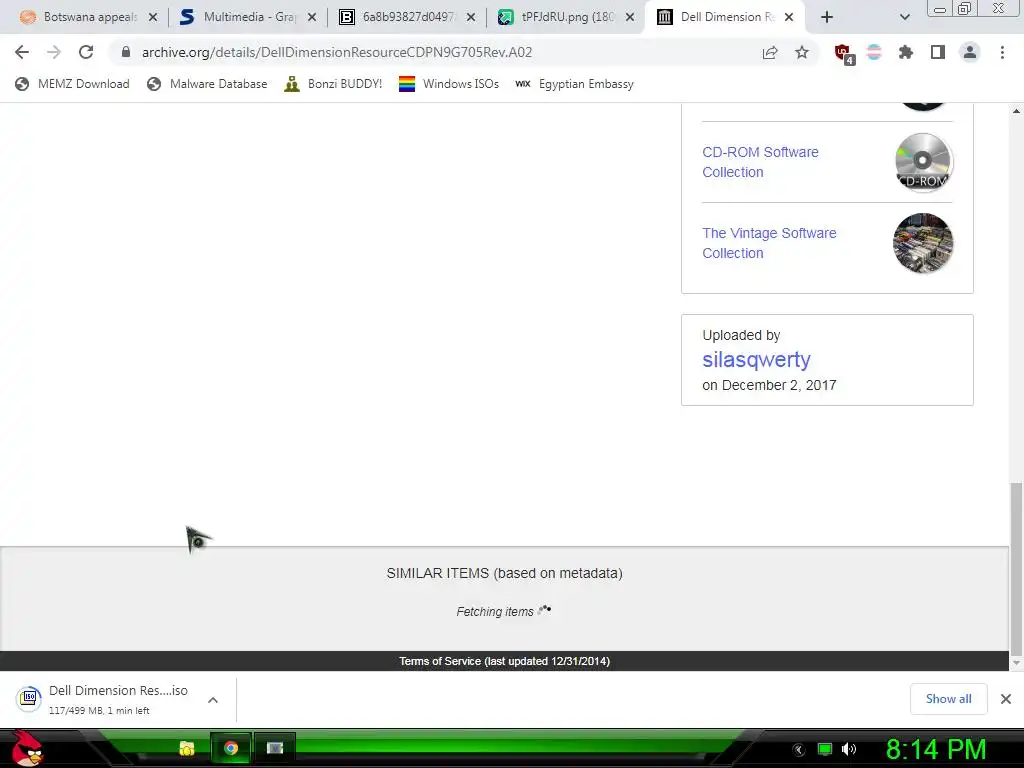The image size is (1024, 768).
Task: Open uploader silasqwerty's profile
Action: (756, 359)
